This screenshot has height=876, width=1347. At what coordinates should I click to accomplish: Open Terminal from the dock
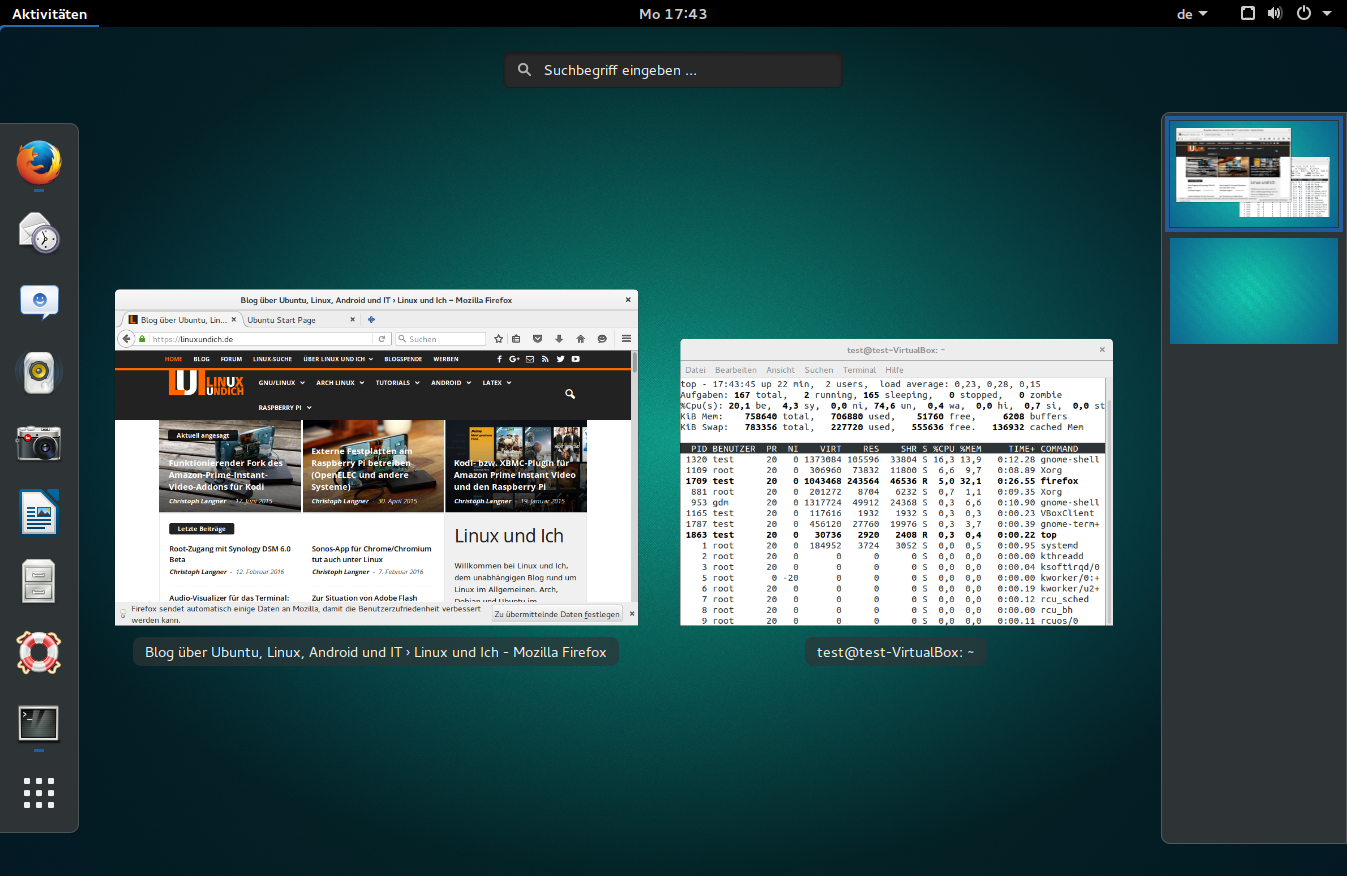pos(39,722)
